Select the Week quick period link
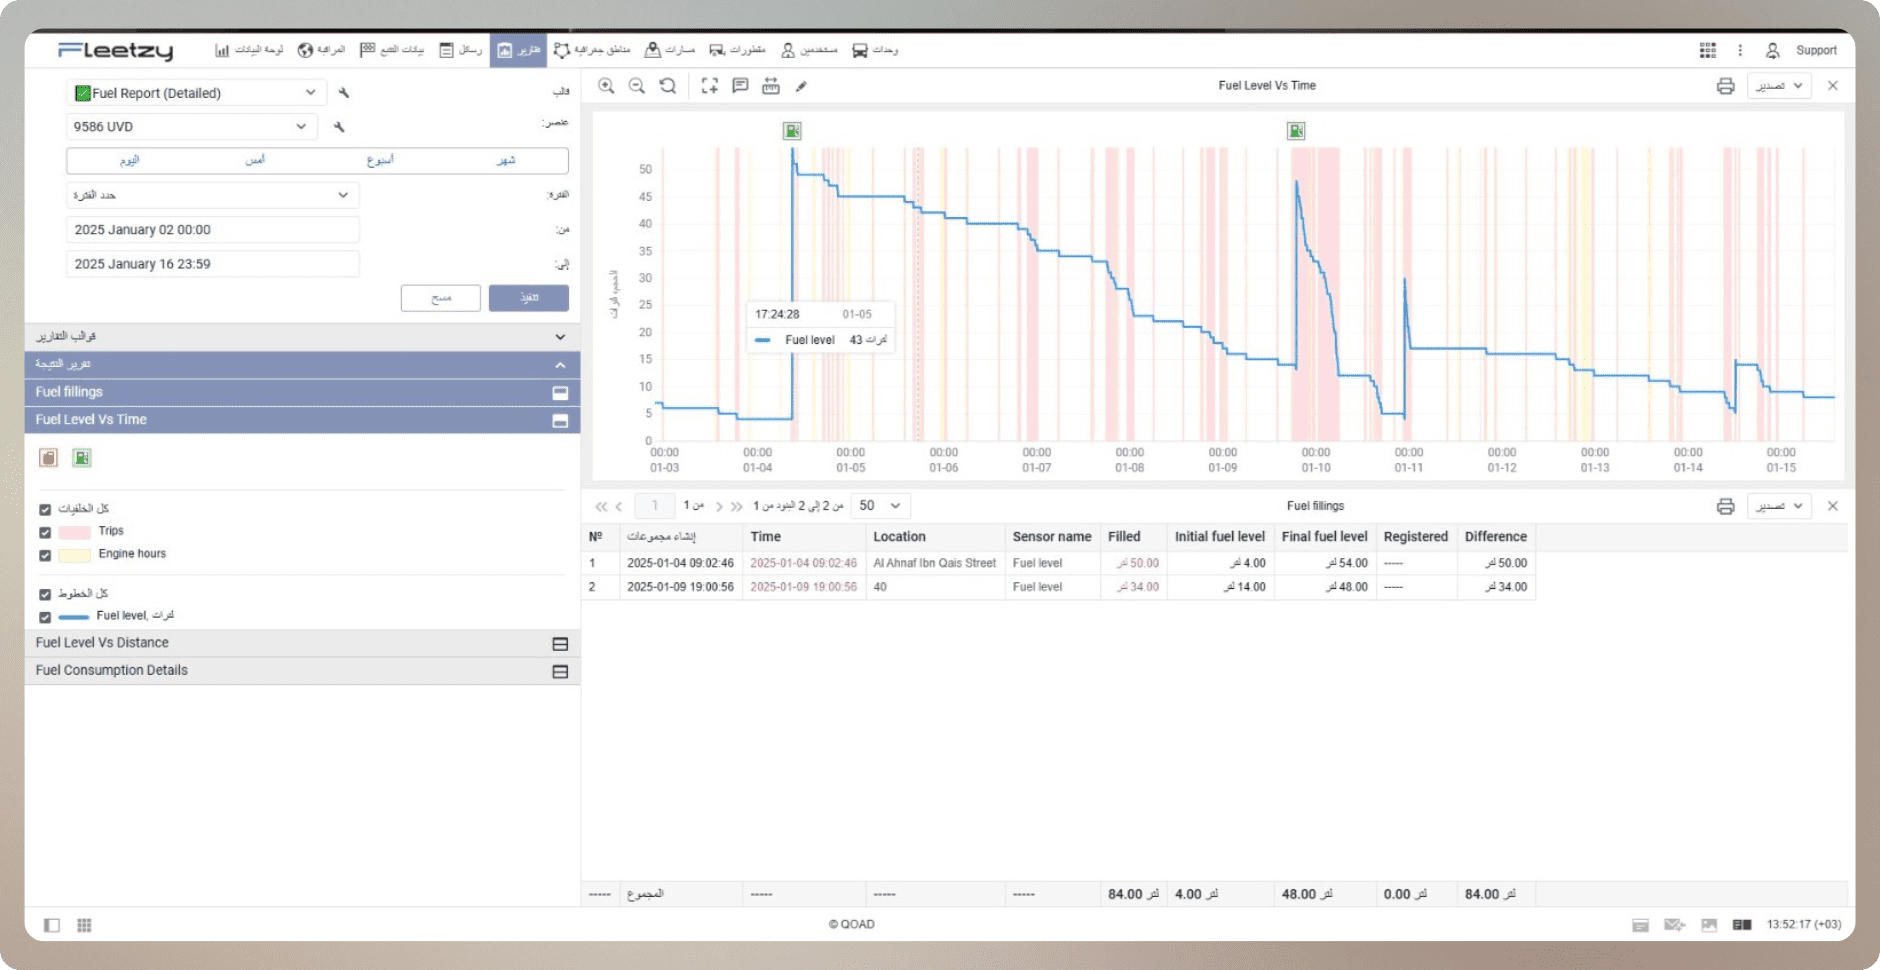 [x=380, y=160]
